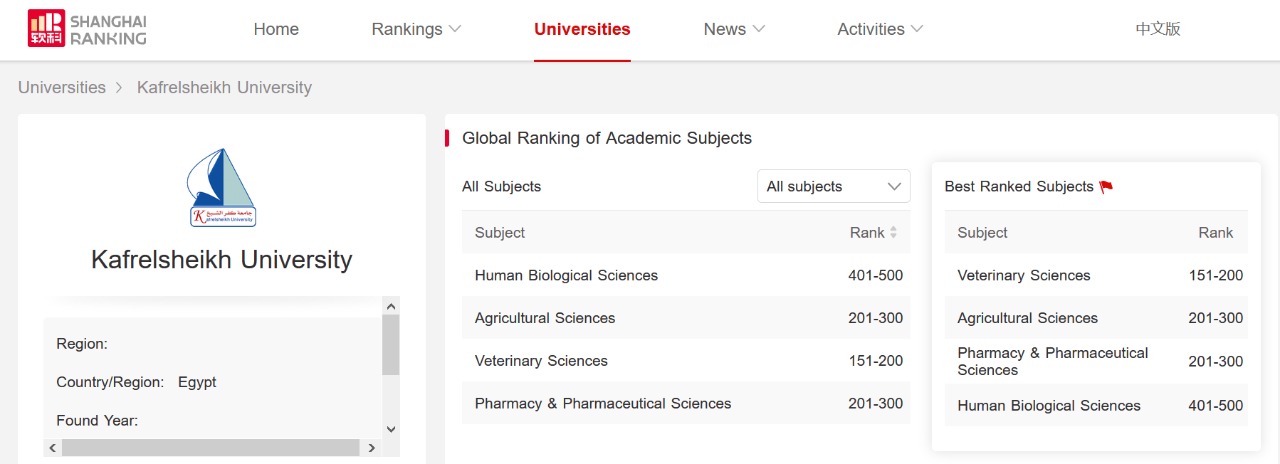Go to the Home page

(276, 29)
